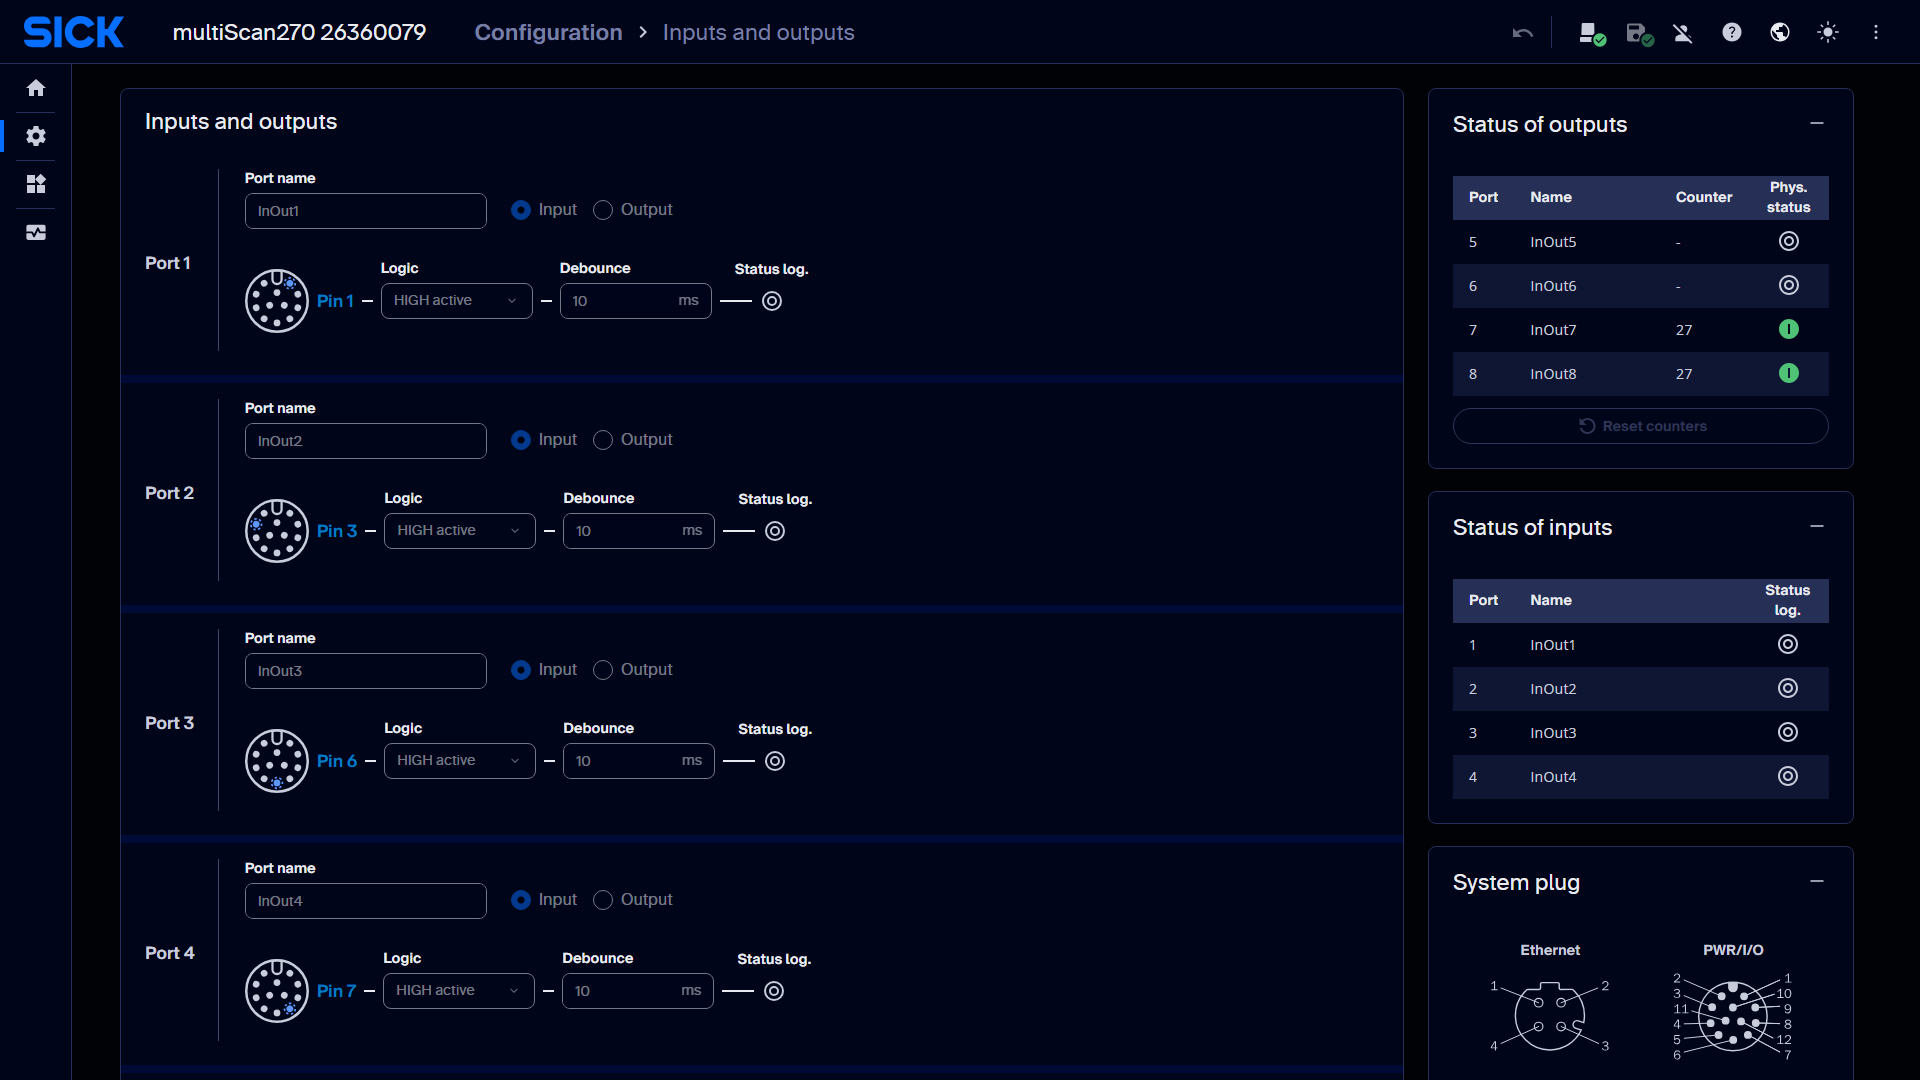The image size is (1920, 1080).
Task: Click the save-to-device icon
Action: coord(1639,33)
